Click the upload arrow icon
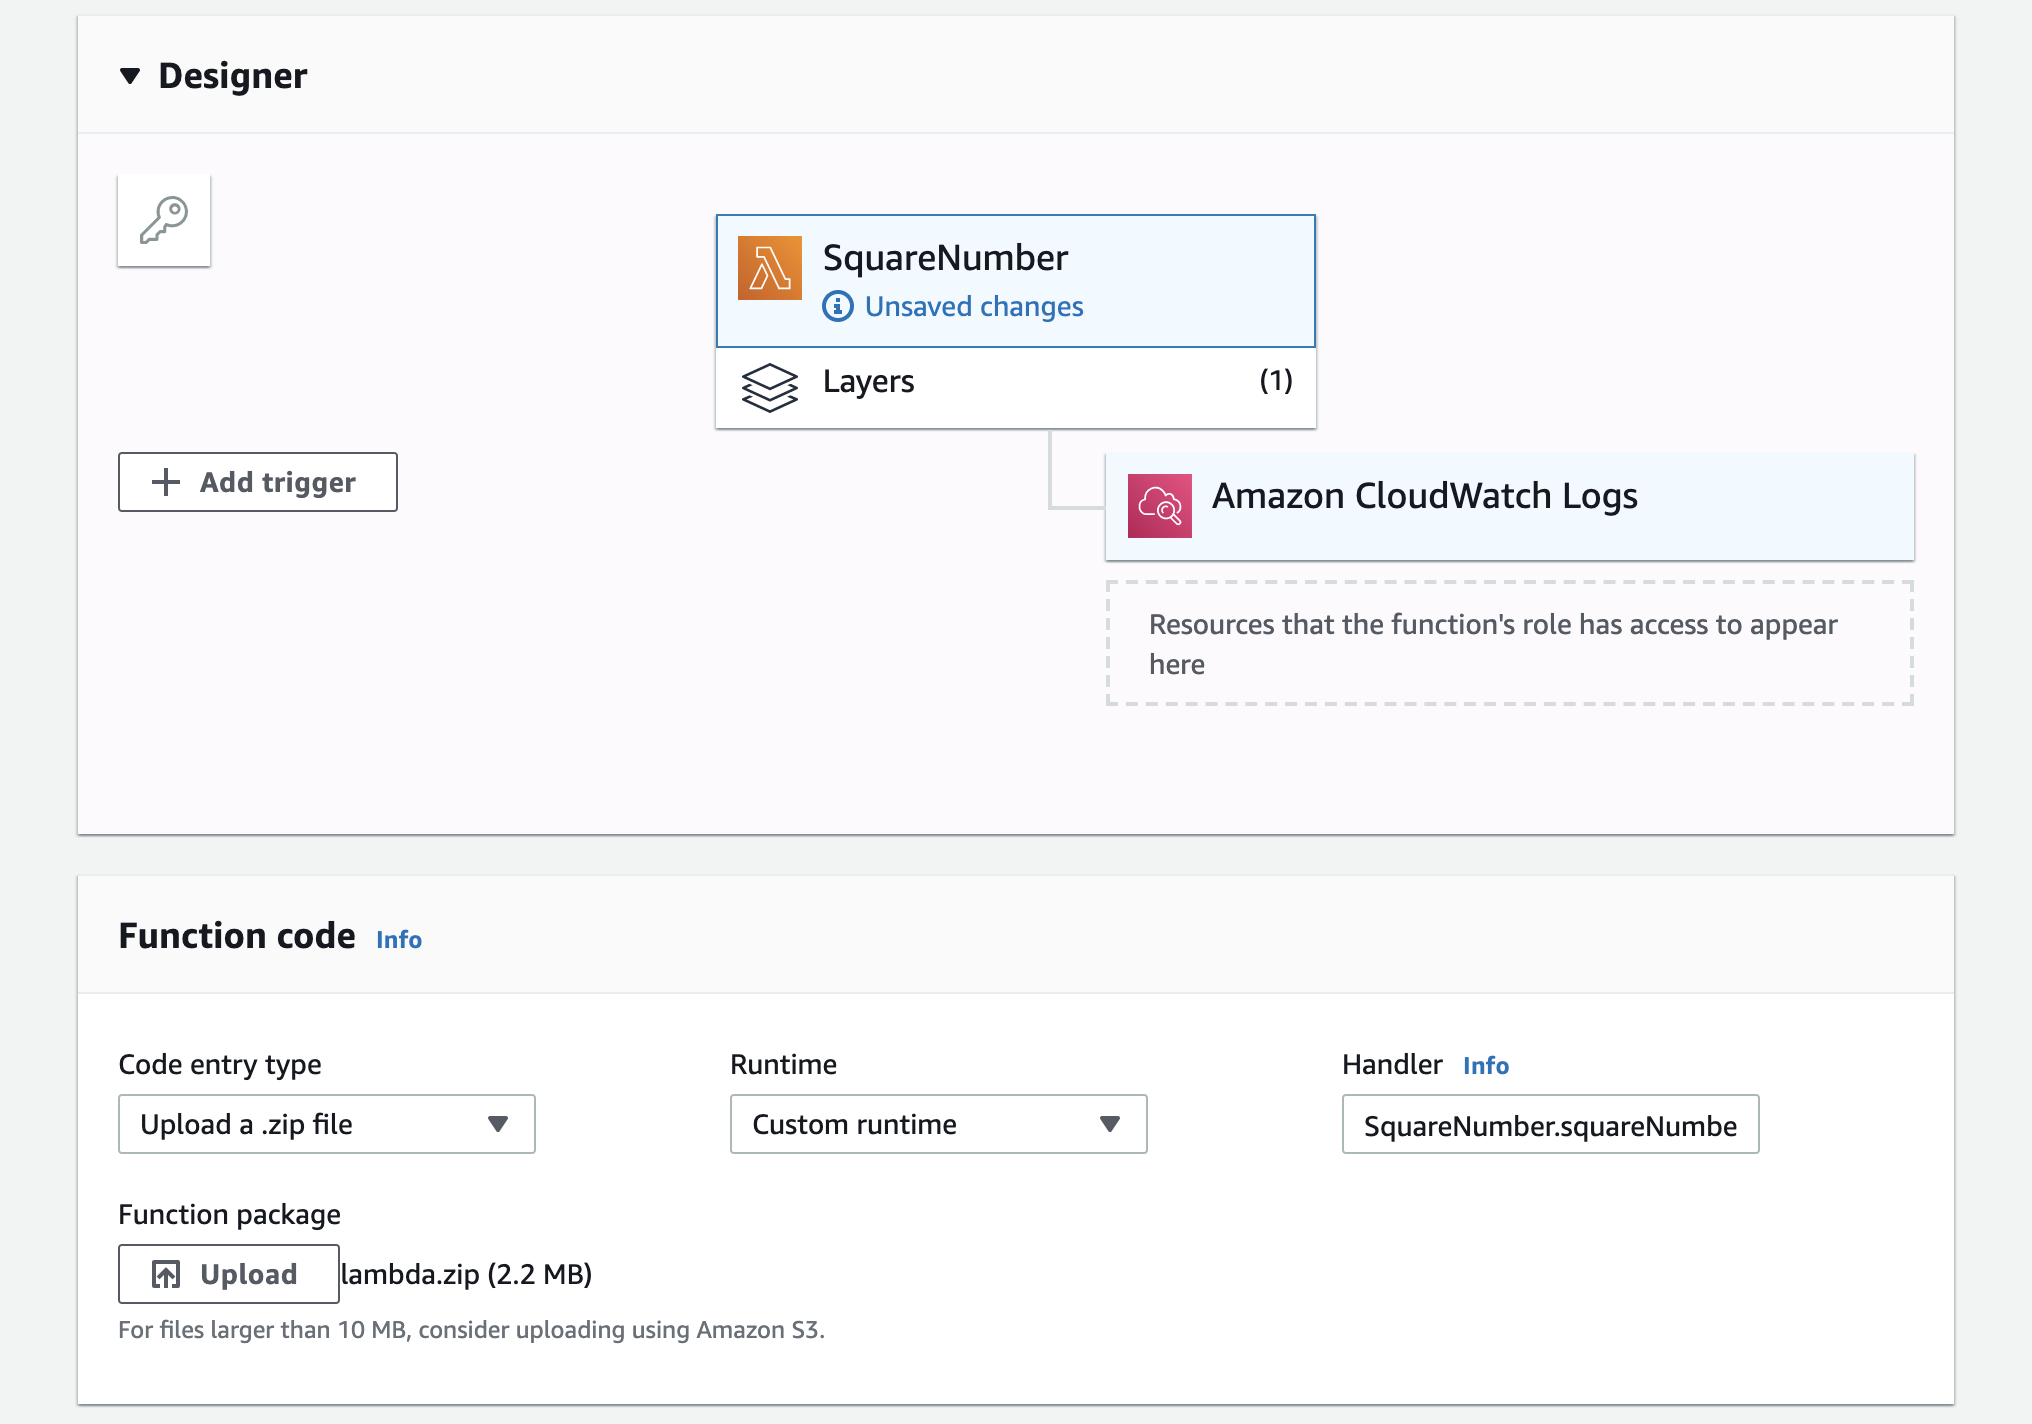Viewport: 2032px width, 1424px height. [x=166, y=1274]
